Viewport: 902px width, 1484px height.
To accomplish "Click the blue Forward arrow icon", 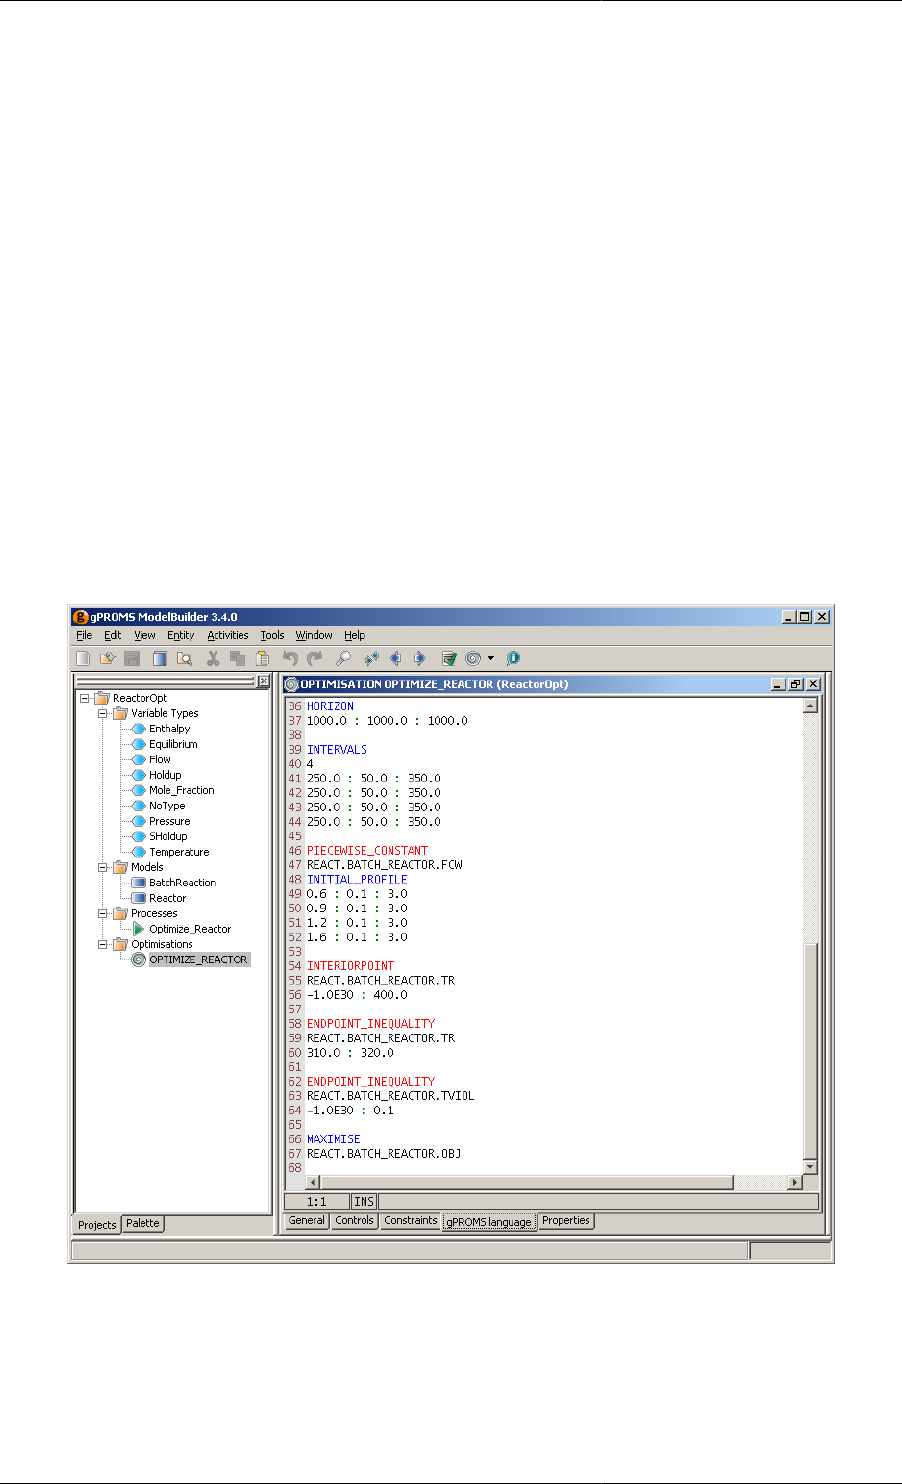I will pos(419,658).
